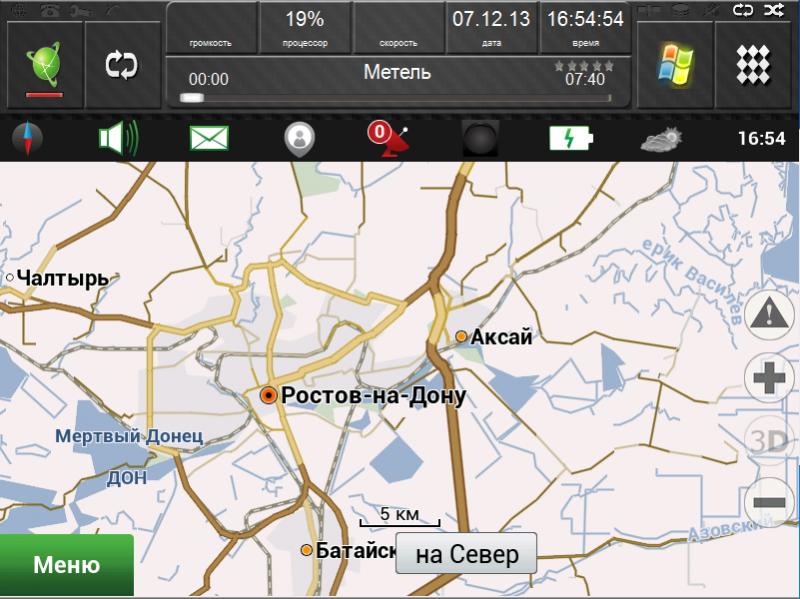This screenshot has width=800, height=599.
Task: Tap the warning triangle road events button
Action: 769,314
